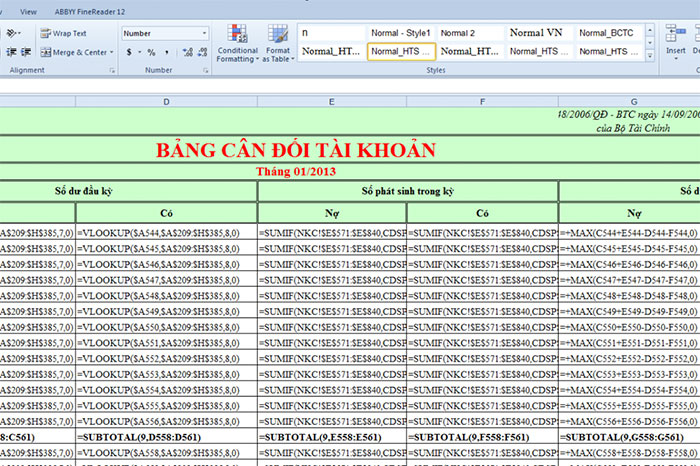Select cell with =VLOOKUP($A550,$A$209:$H$385,8,0)

click(167, 327)
